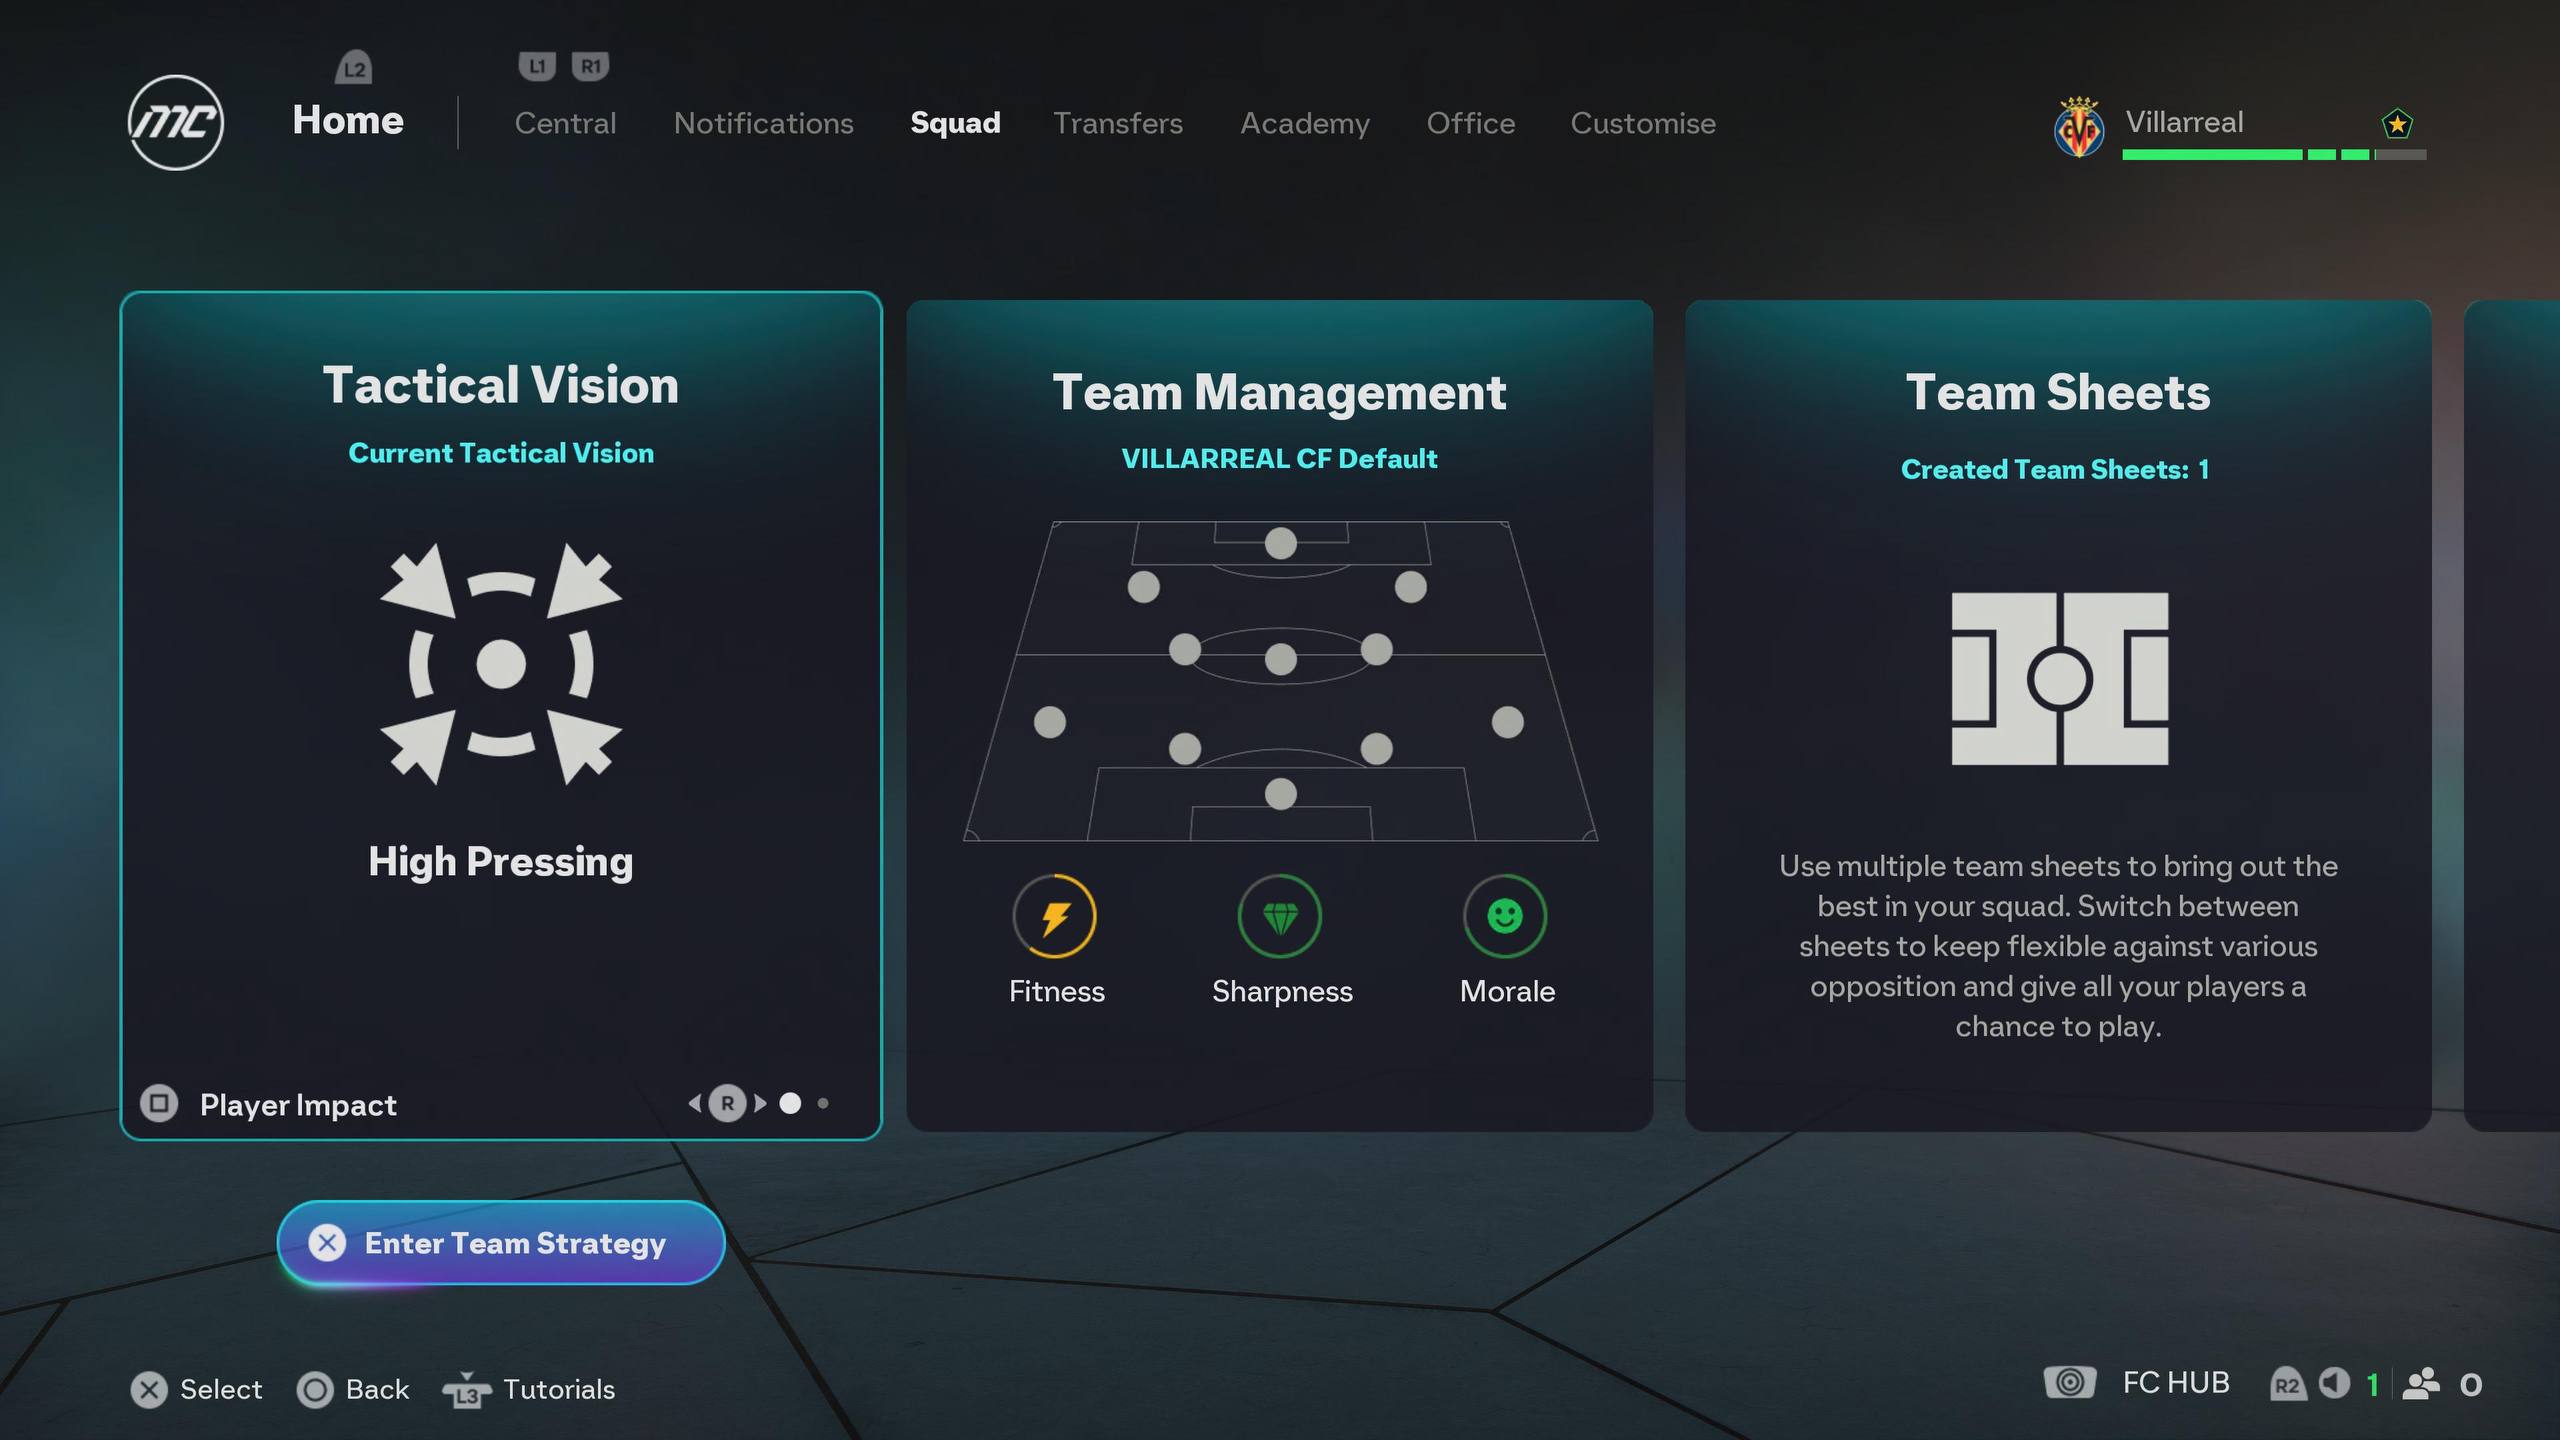Click the High Pressing tactic icon
The height and width of the screenshot is (1440, 2560).
501,664
